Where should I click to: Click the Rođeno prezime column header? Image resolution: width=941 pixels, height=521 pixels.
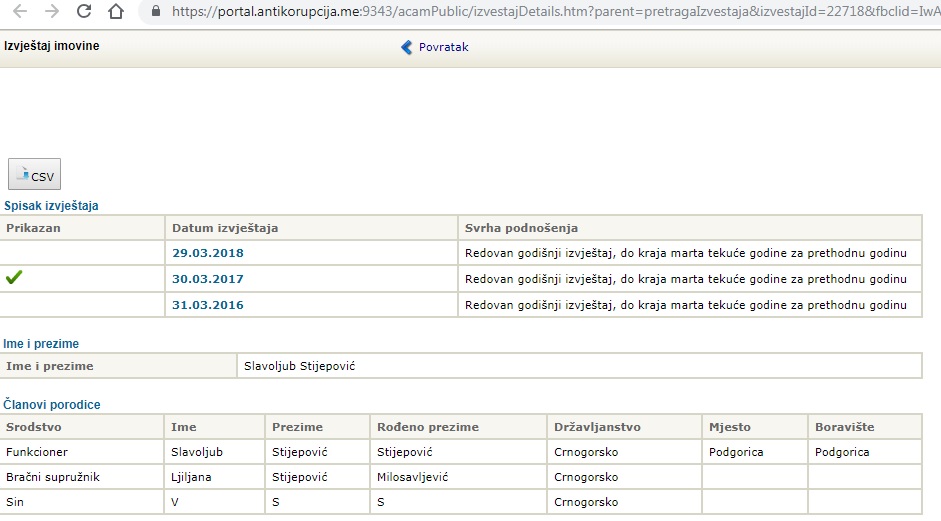coord(427,427)
